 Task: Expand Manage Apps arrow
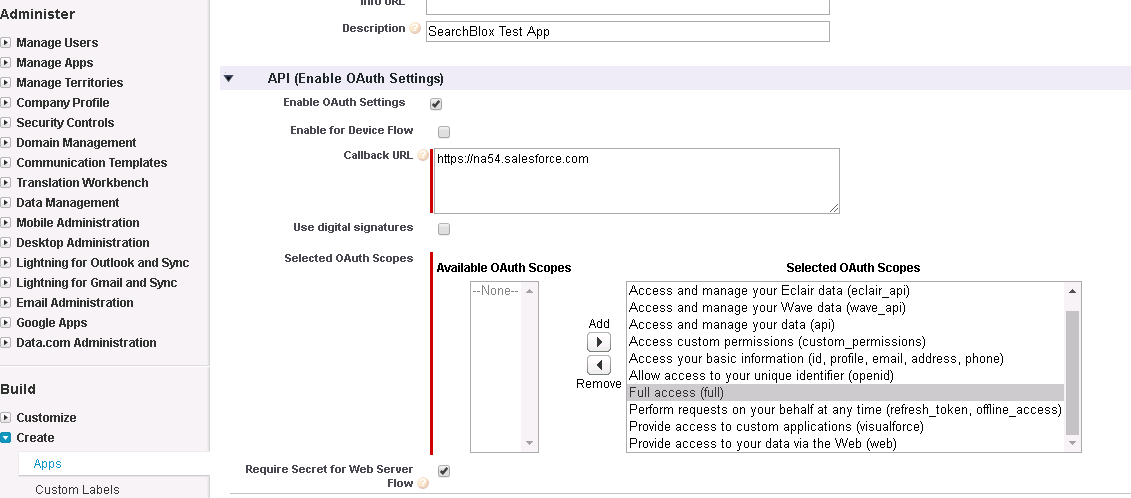(x=6, y=63)
